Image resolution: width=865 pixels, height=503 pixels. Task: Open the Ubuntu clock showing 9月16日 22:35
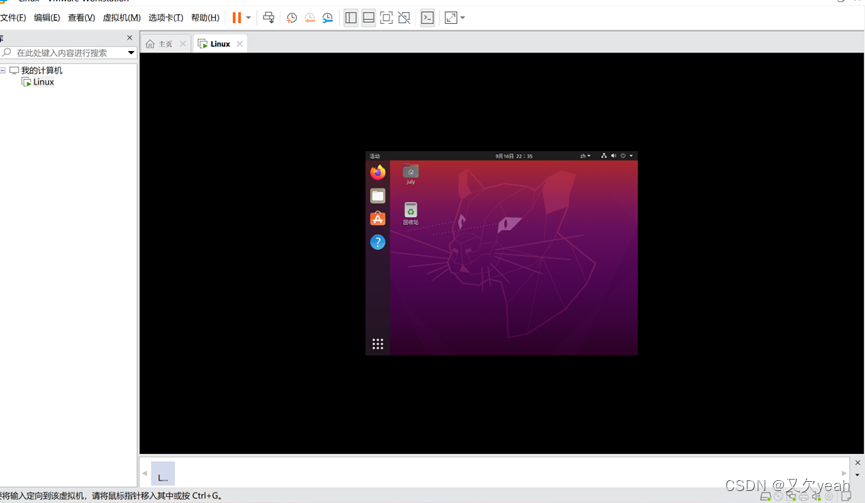[x=514, y=156]
